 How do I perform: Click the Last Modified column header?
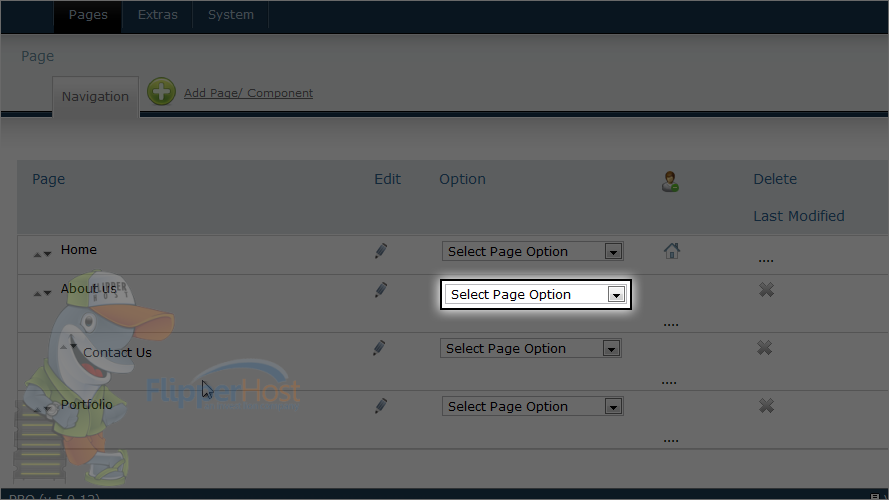pyautogui.click(x=799, y=216)
